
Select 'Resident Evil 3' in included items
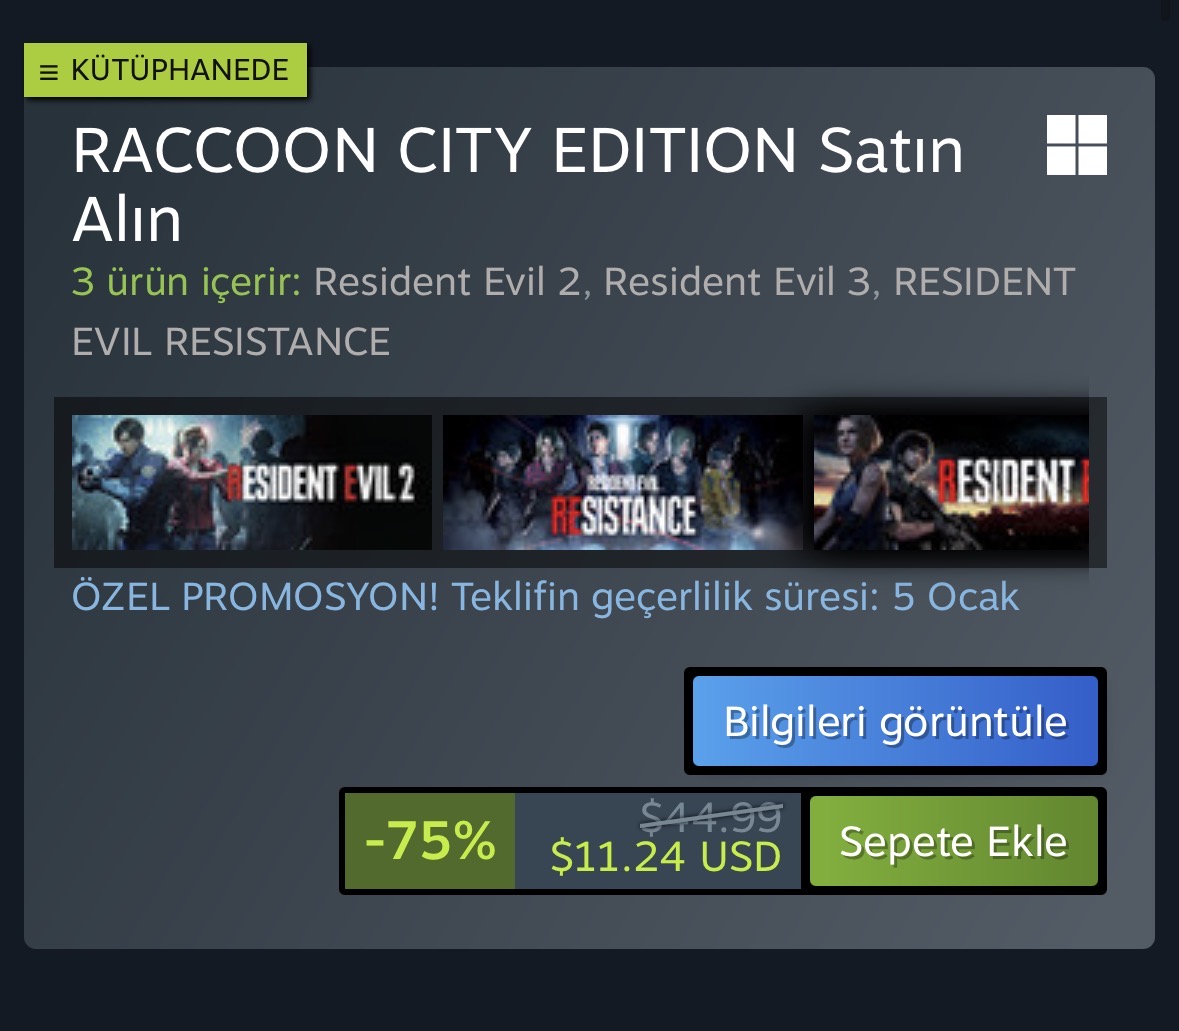(737, 282)
